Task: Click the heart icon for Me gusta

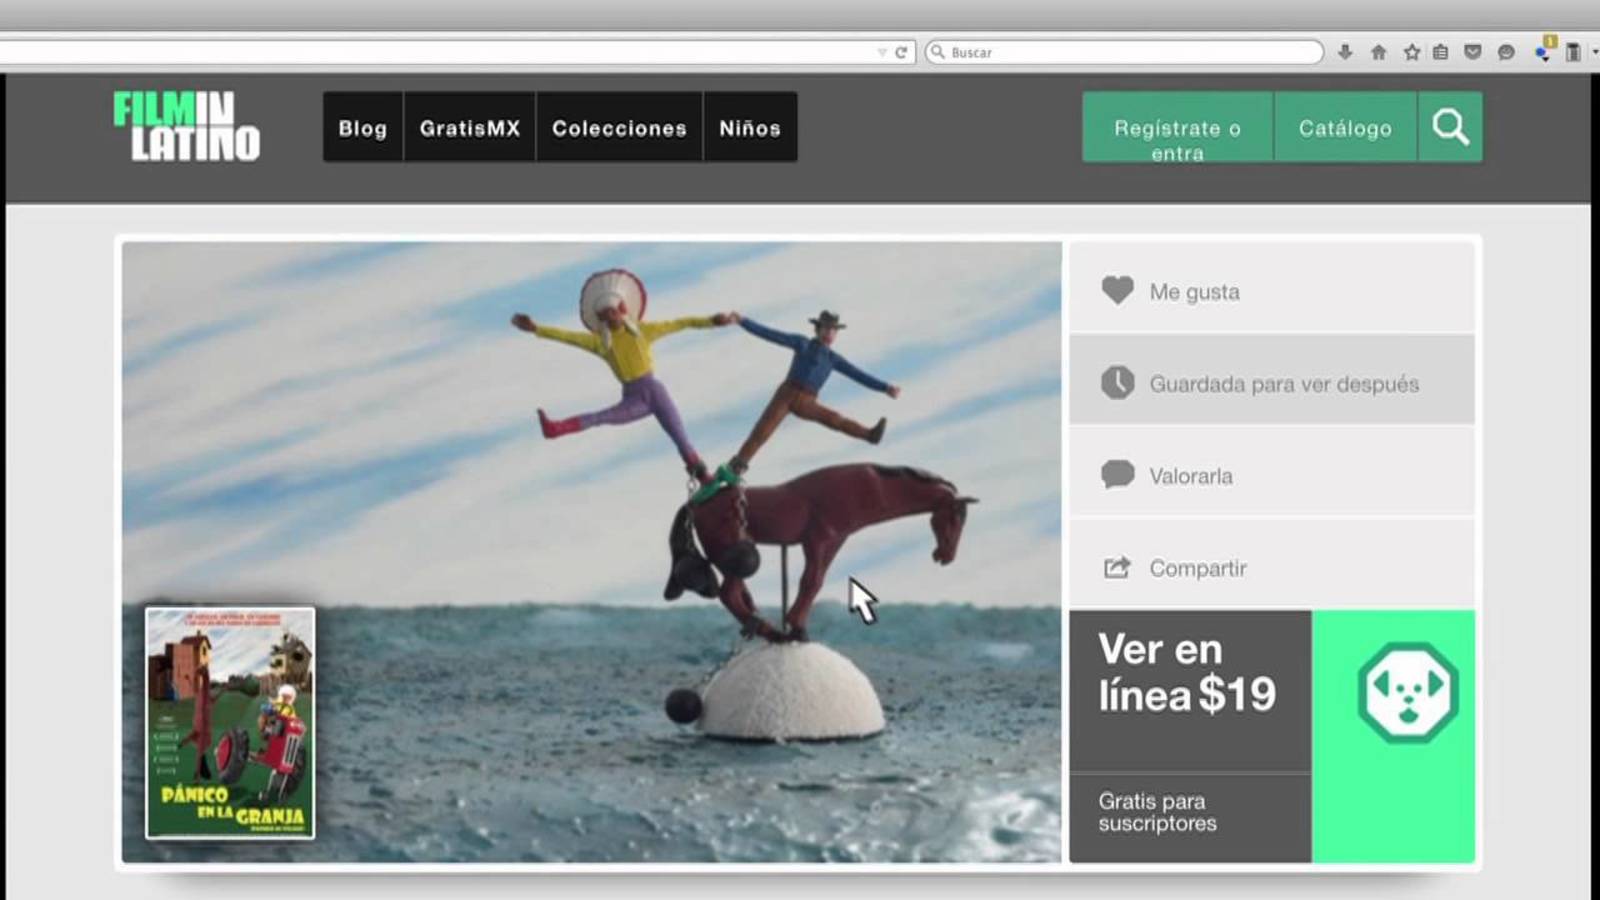Action: click(x=1117, y=290)
